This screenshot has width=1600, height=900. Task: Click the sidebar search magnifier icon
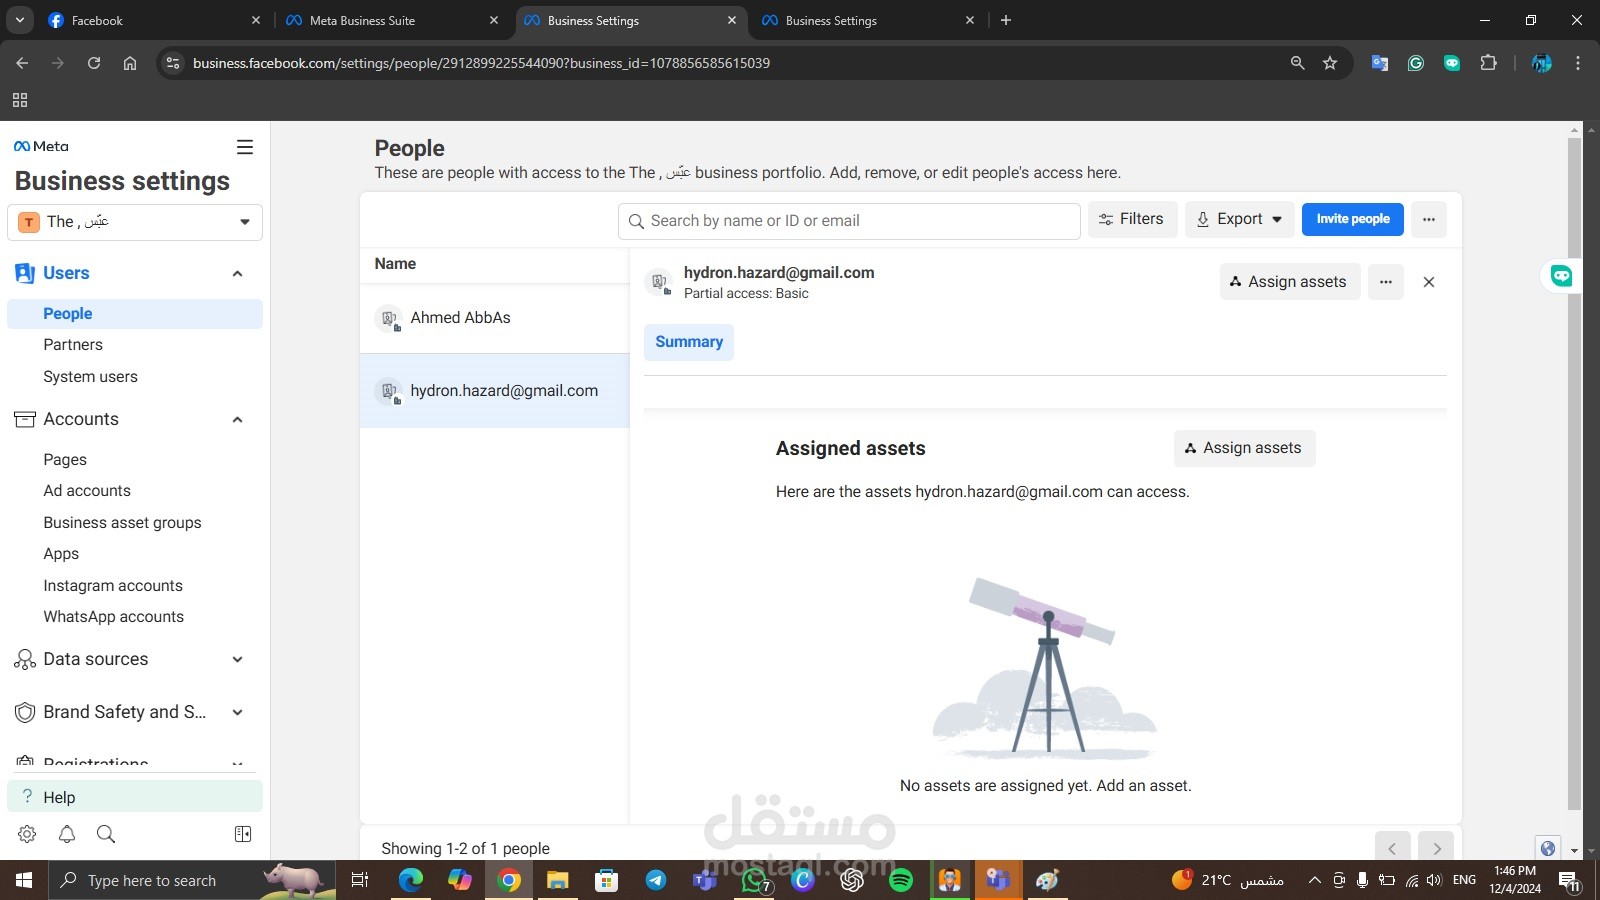[106, 834]
